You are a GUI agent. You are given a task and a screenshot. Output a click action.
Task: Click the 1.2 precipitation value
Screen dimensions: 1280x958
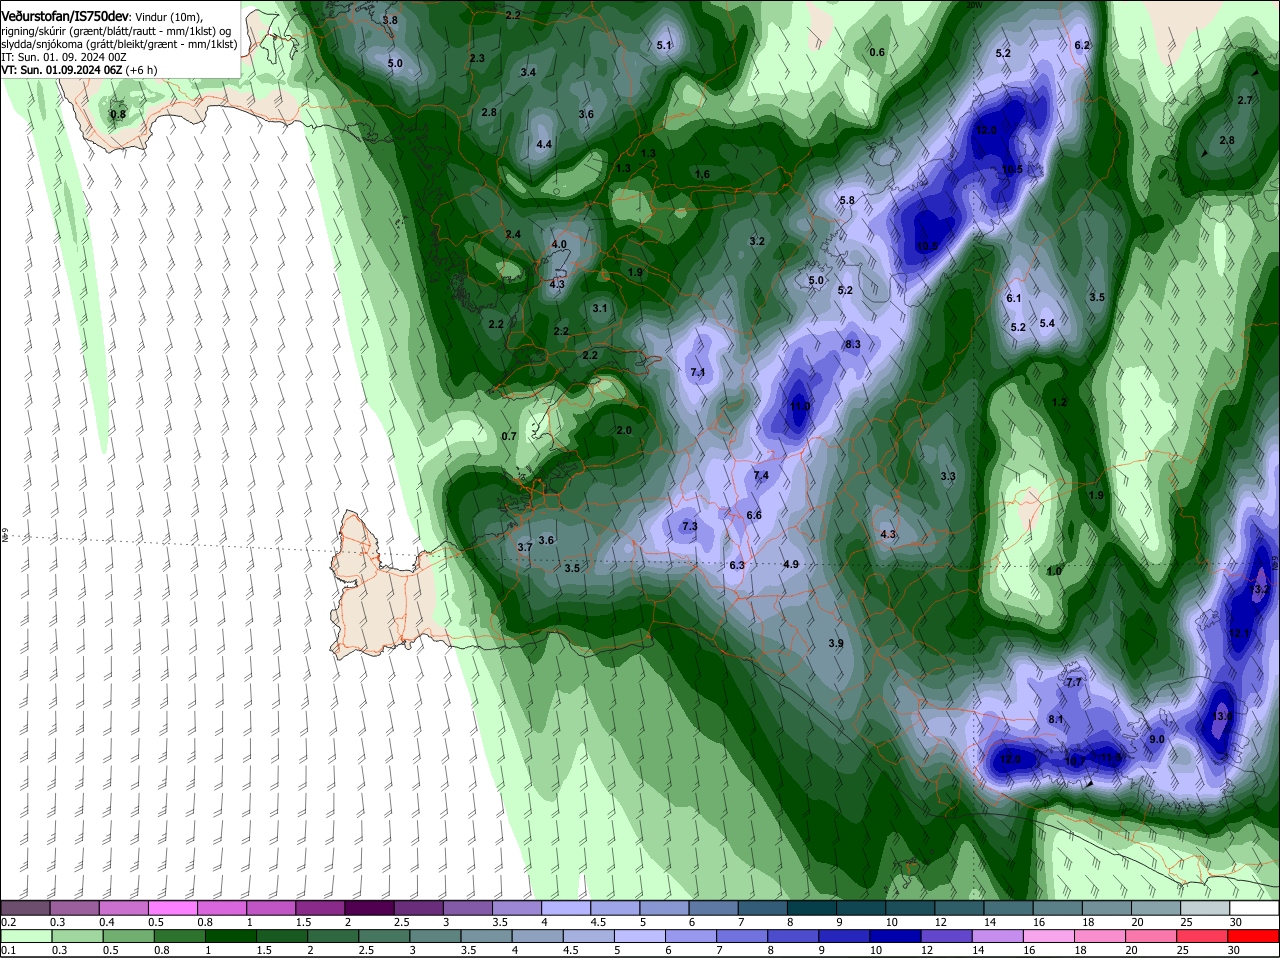[1060, 402]
